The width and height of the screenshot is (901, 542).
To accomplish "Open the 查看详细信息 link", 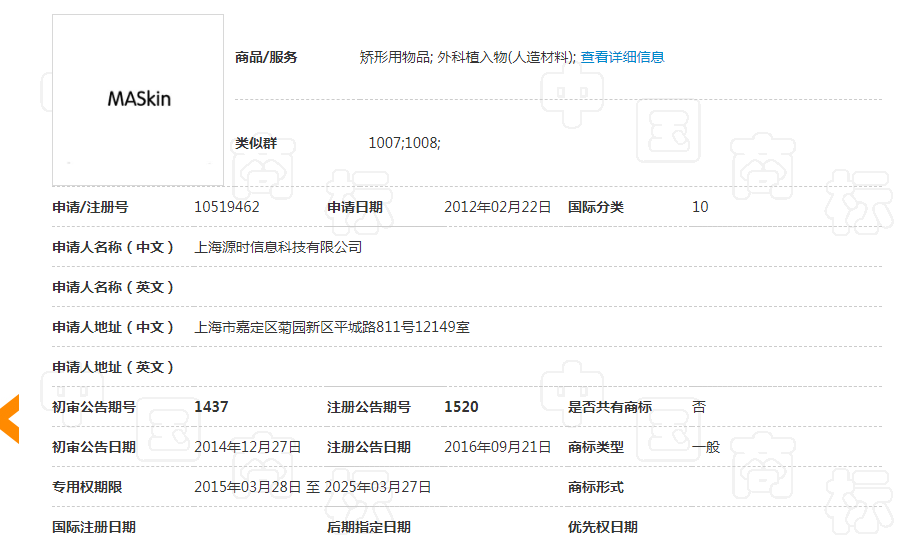I will (622, 57).
